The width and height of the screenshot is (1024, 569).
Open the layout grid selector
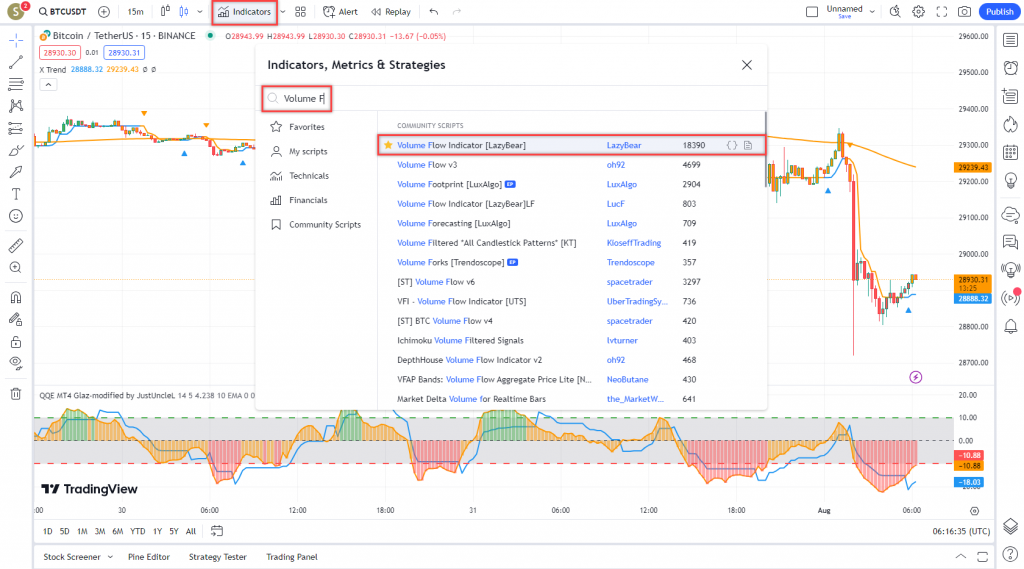click(301, 12)
